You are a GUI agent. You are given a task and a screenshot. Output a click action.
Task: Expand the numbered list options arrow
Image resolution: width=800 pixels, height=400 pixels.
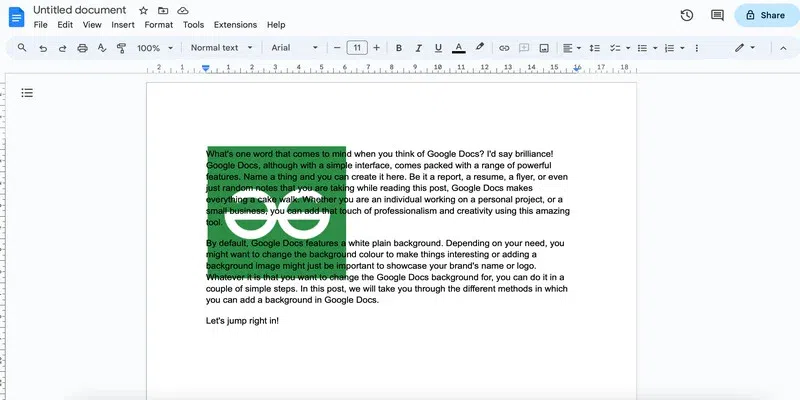coord(682,48)
